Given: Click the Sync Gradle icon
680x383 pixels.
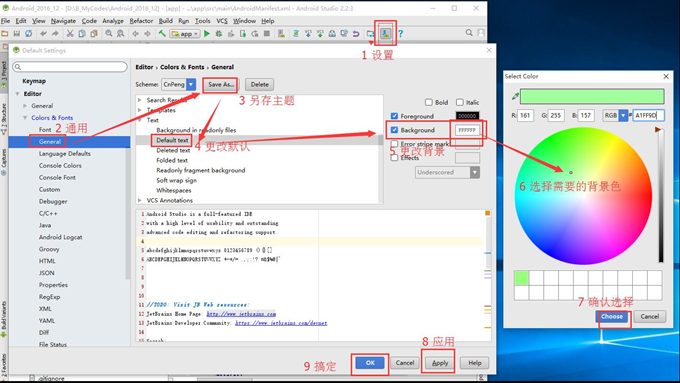Looking at the screenshot, I should point(296,33).
